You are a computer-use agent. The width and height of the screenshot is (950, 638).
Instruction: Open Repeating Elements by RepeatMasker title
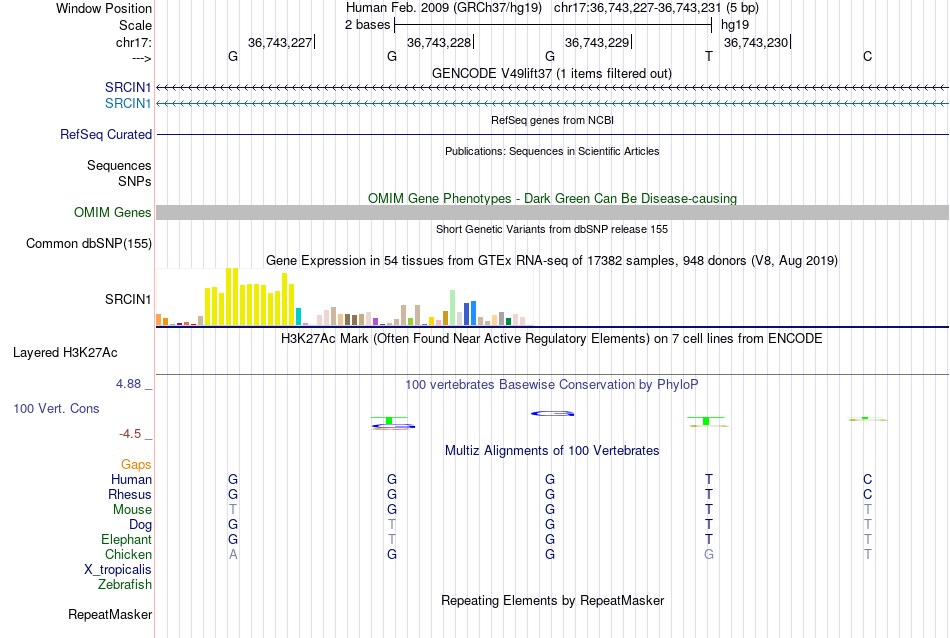[553, 600]
